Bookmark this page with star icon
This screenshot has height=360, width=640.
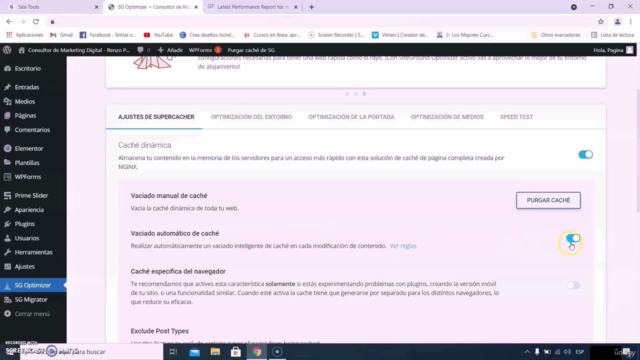click(x=601, y=22)
